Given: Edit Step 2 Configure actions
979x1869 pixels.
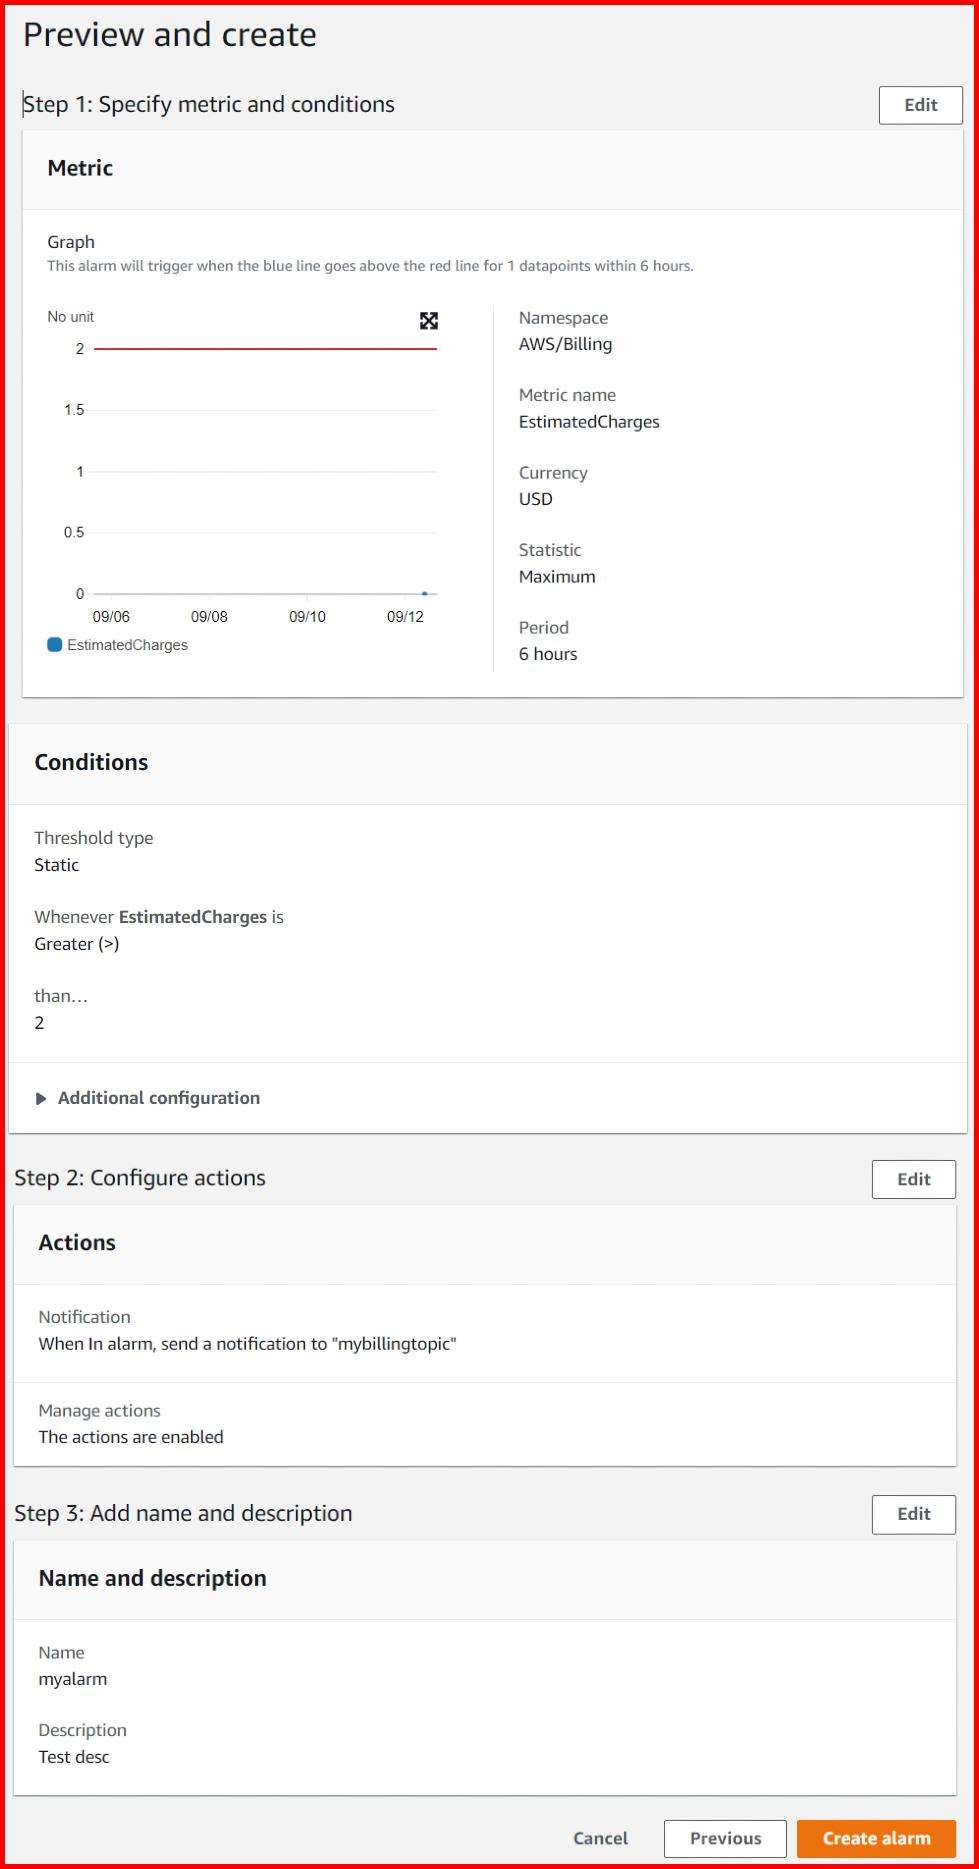Looking at the screenshot, I should (913, 1179).
